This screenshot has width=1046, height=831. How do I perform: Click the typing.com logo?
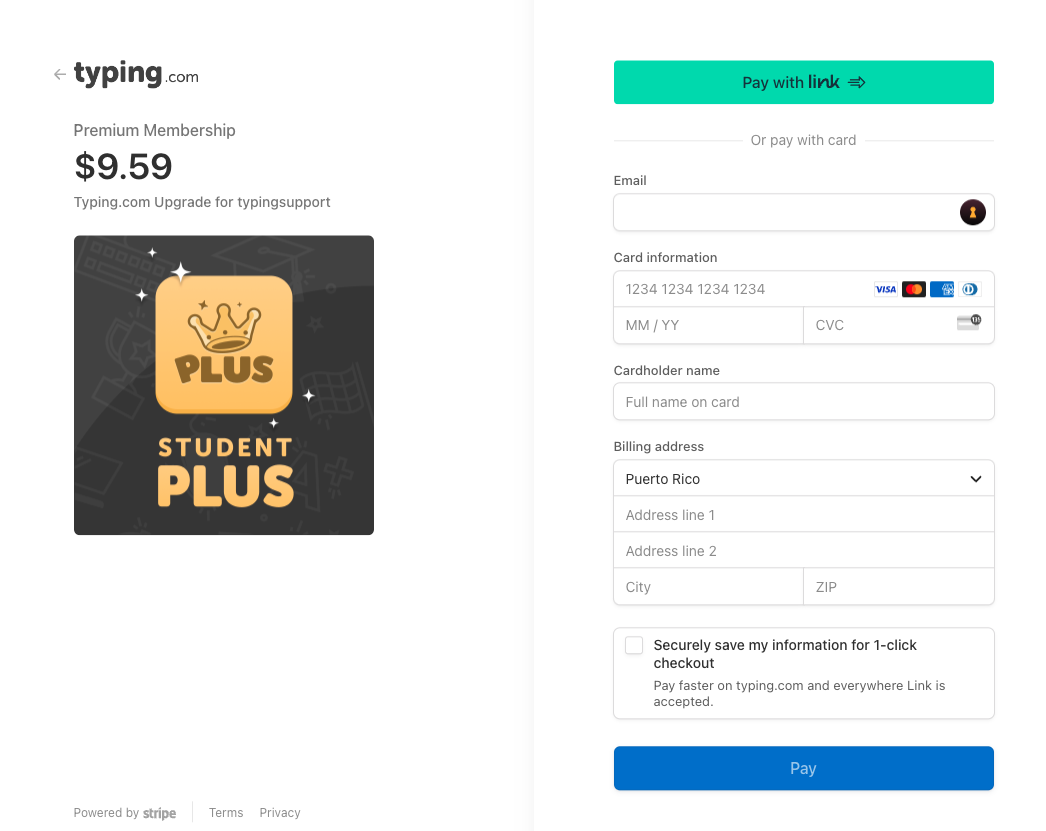(136, 75)
